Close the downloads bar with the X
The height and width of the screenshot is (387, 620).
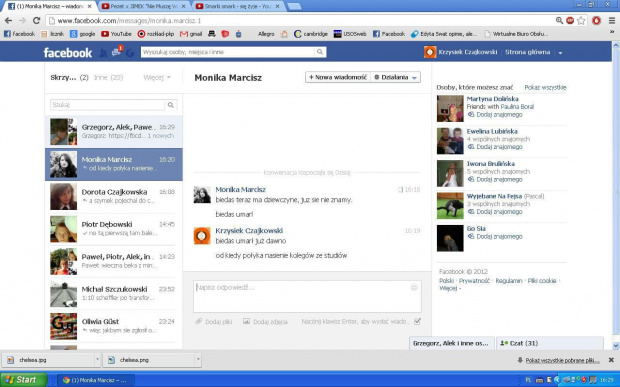[x=611, y=360]
